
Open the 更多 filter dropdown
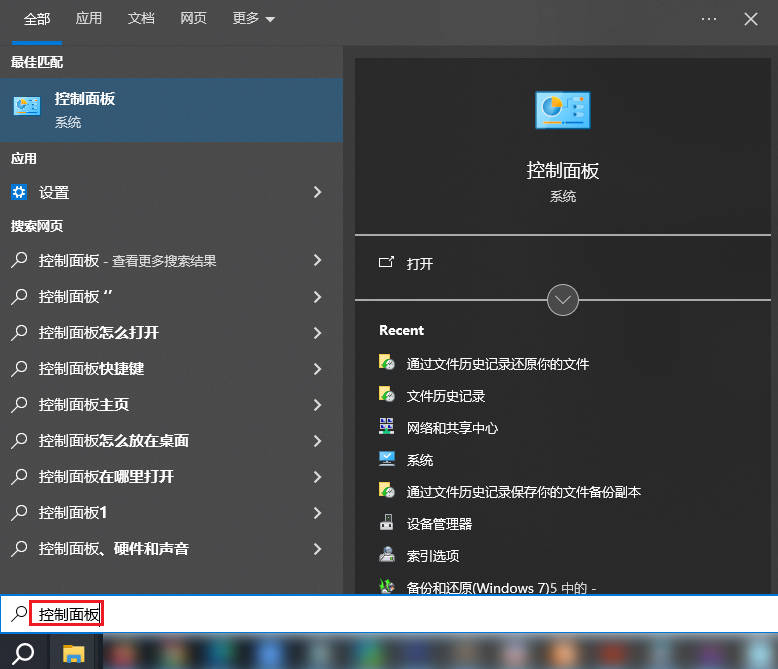point(253,19)
